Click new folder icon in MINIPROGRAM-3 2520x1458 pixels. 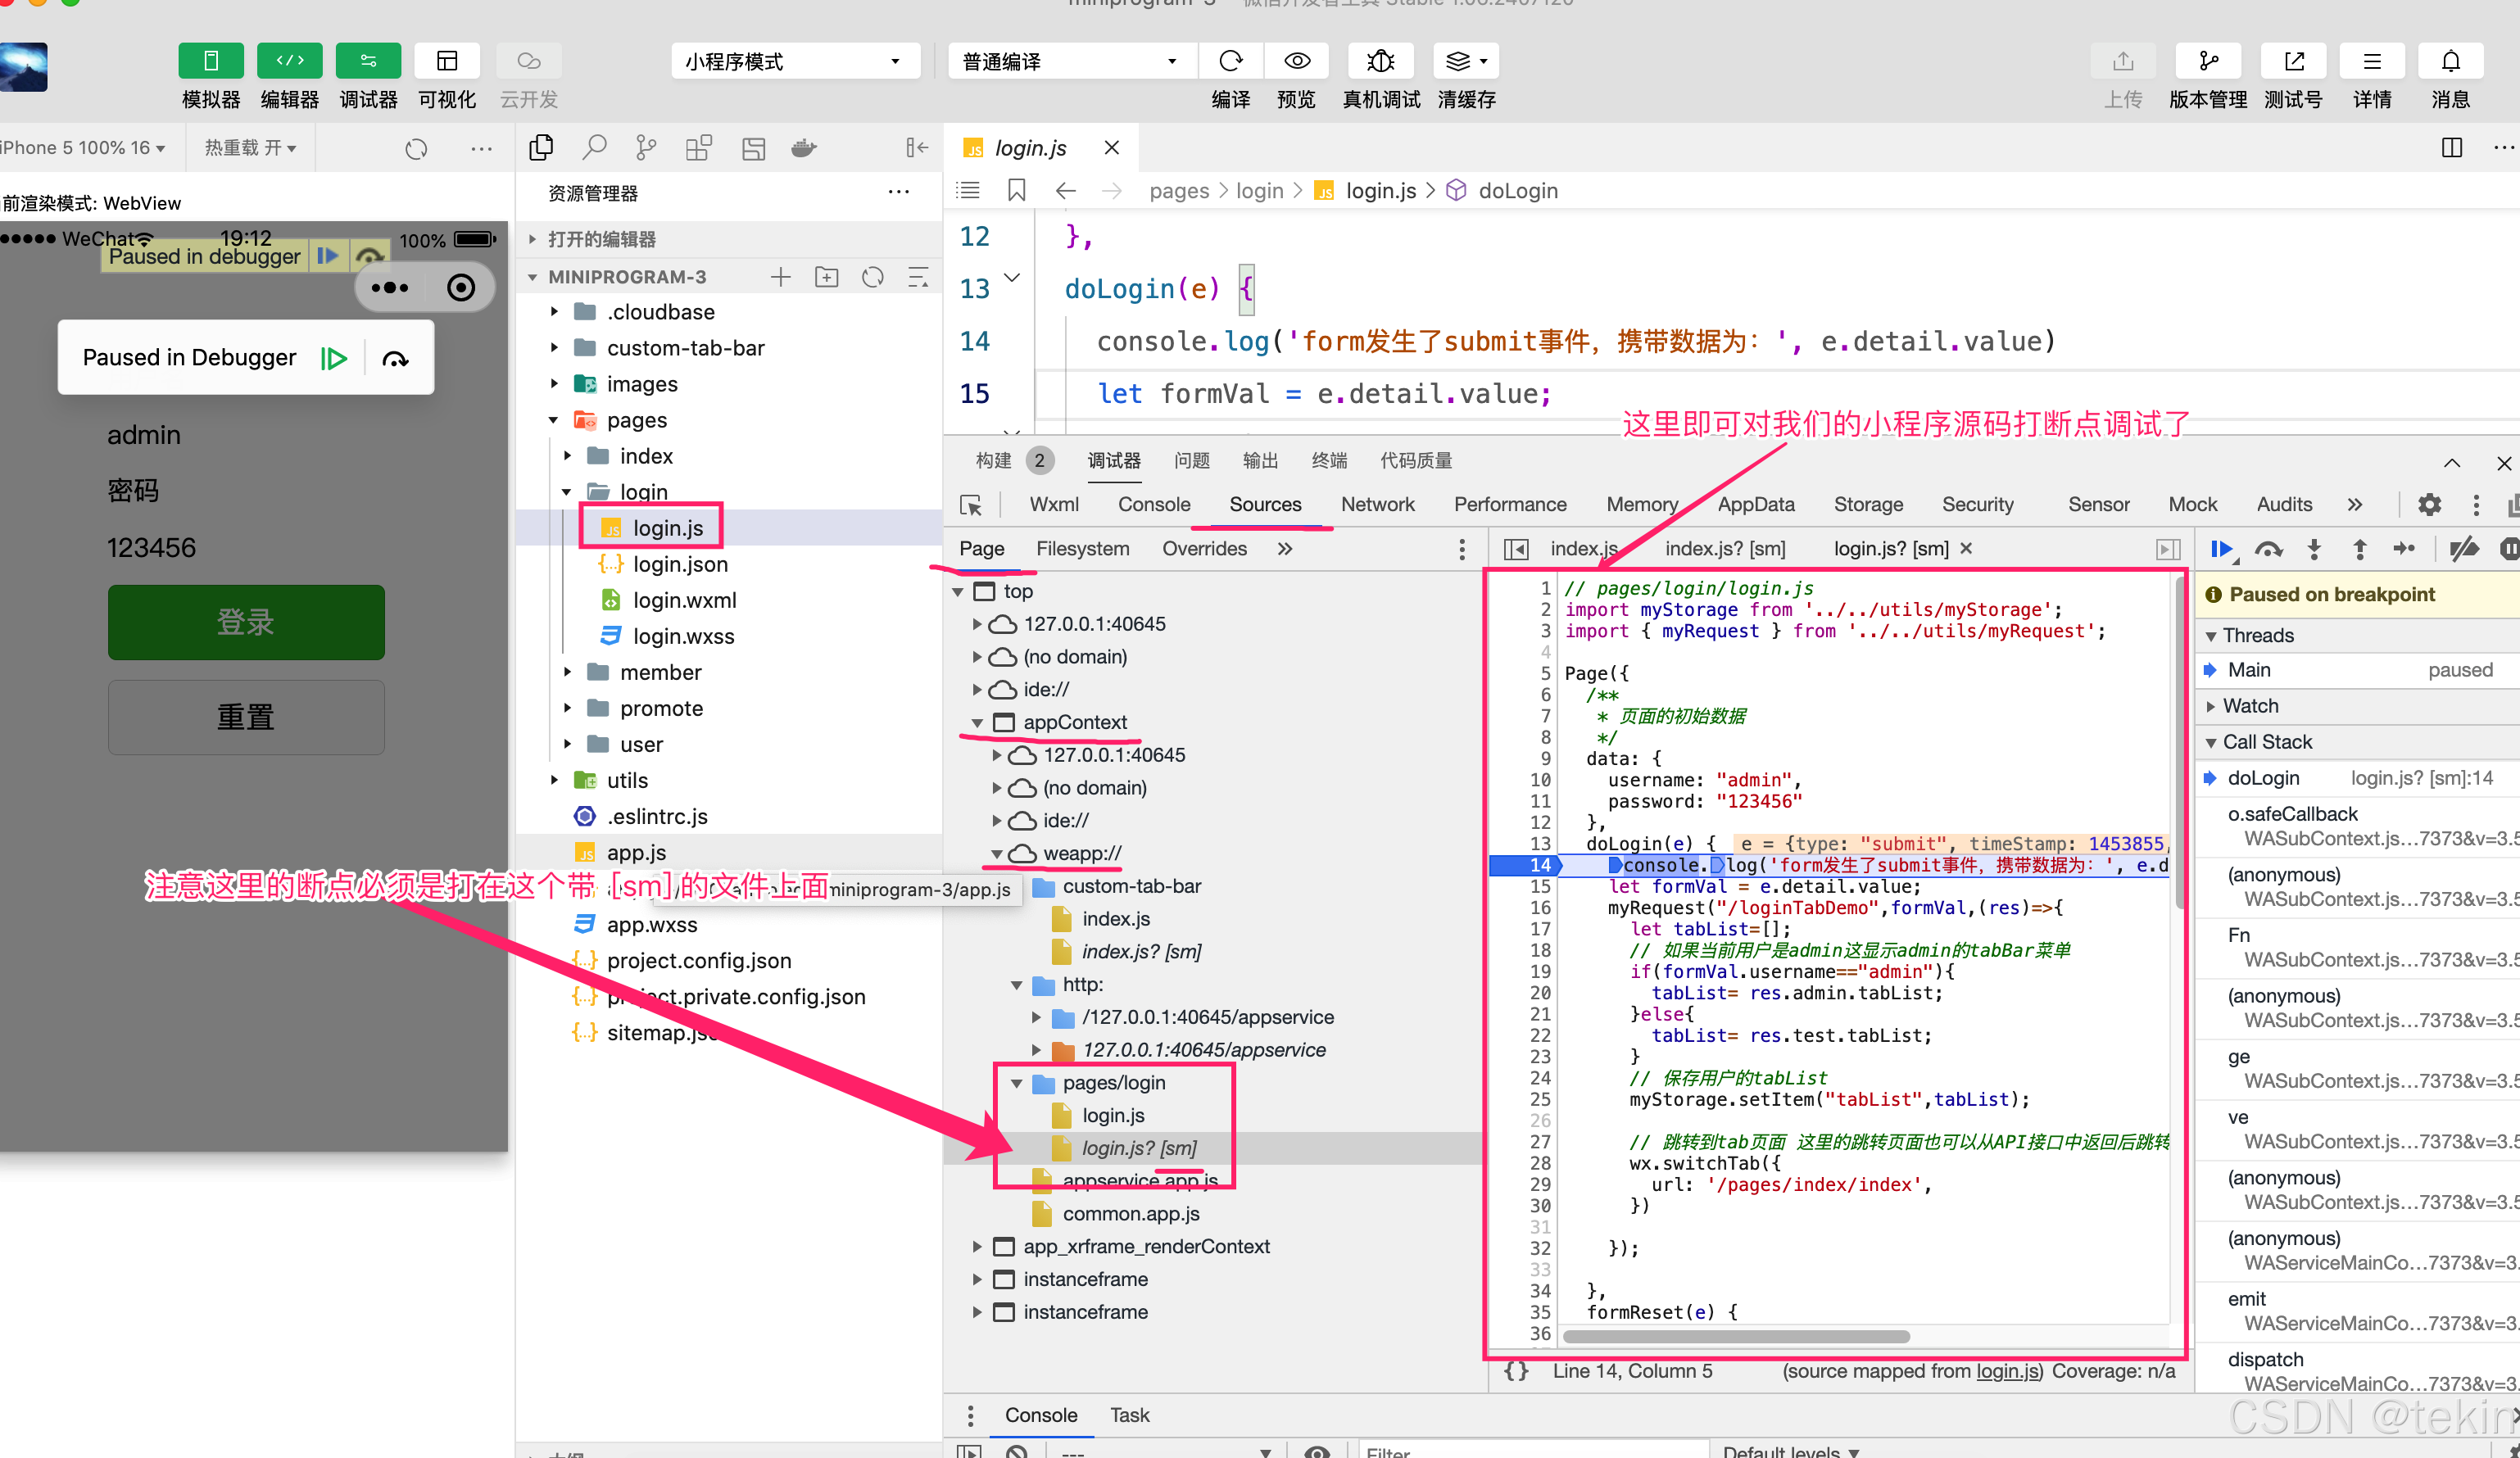click(x=827, y=277)
